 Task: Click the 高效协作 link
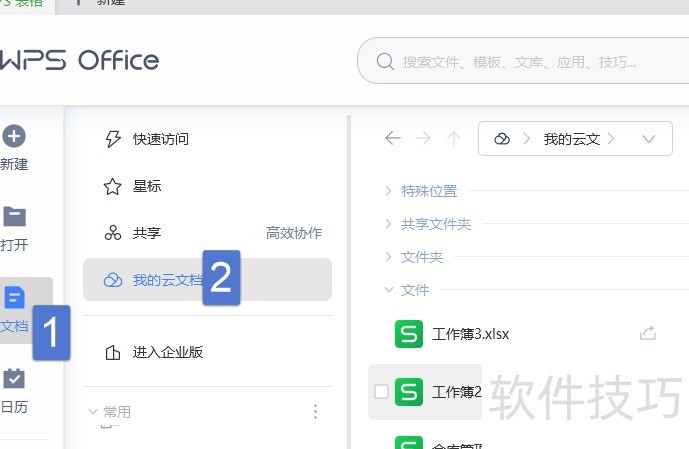tap(294, 233)
